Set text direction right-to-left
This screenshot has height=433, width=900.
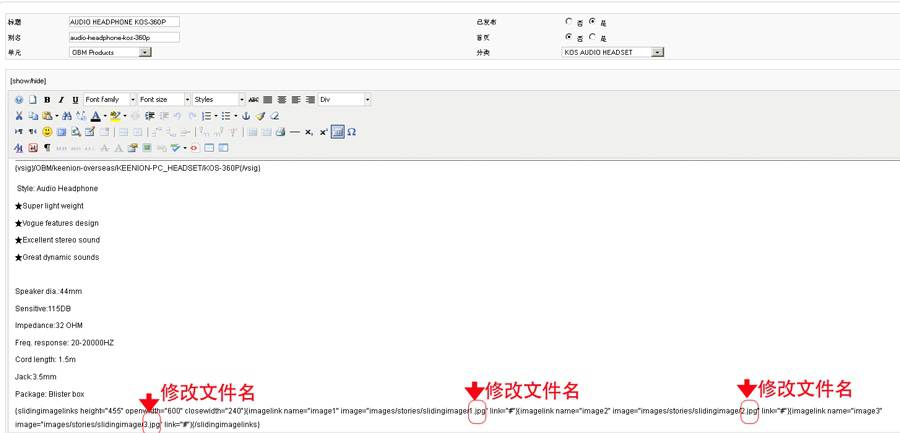[x=33, y=132]
